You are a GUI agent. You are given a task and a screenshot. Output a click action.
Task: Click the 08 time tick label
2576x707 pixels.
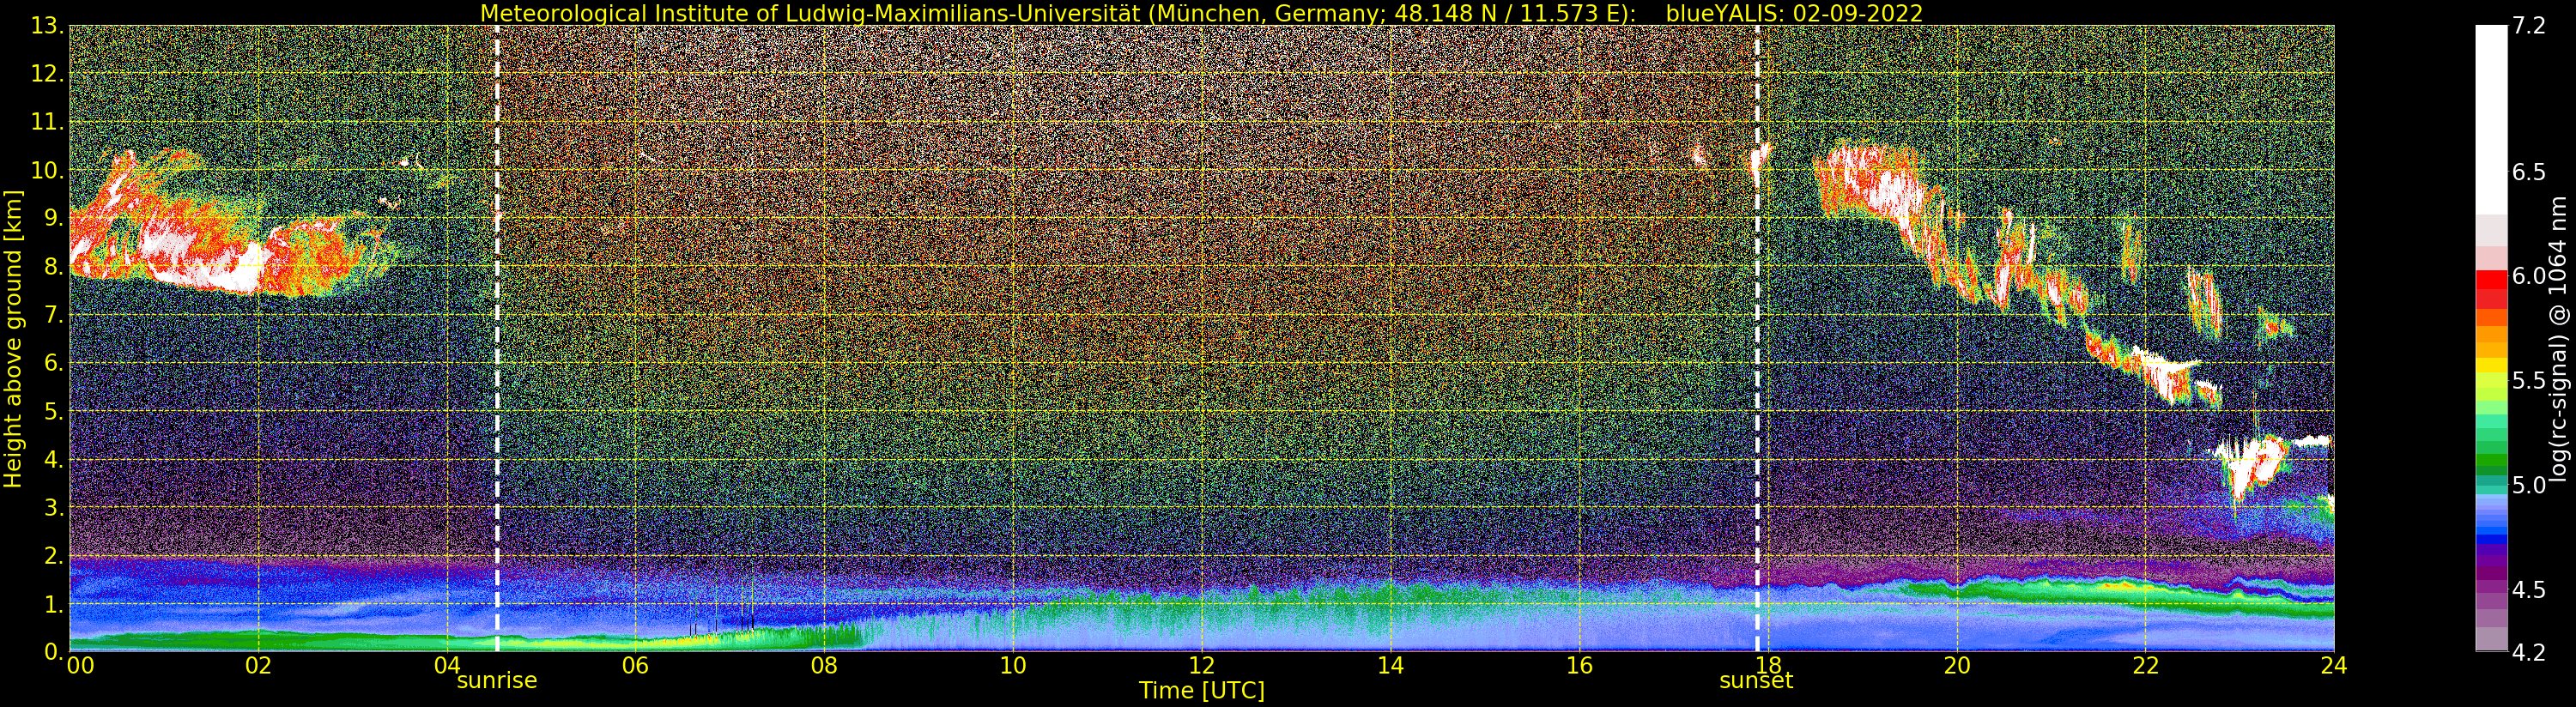(824, 665)
